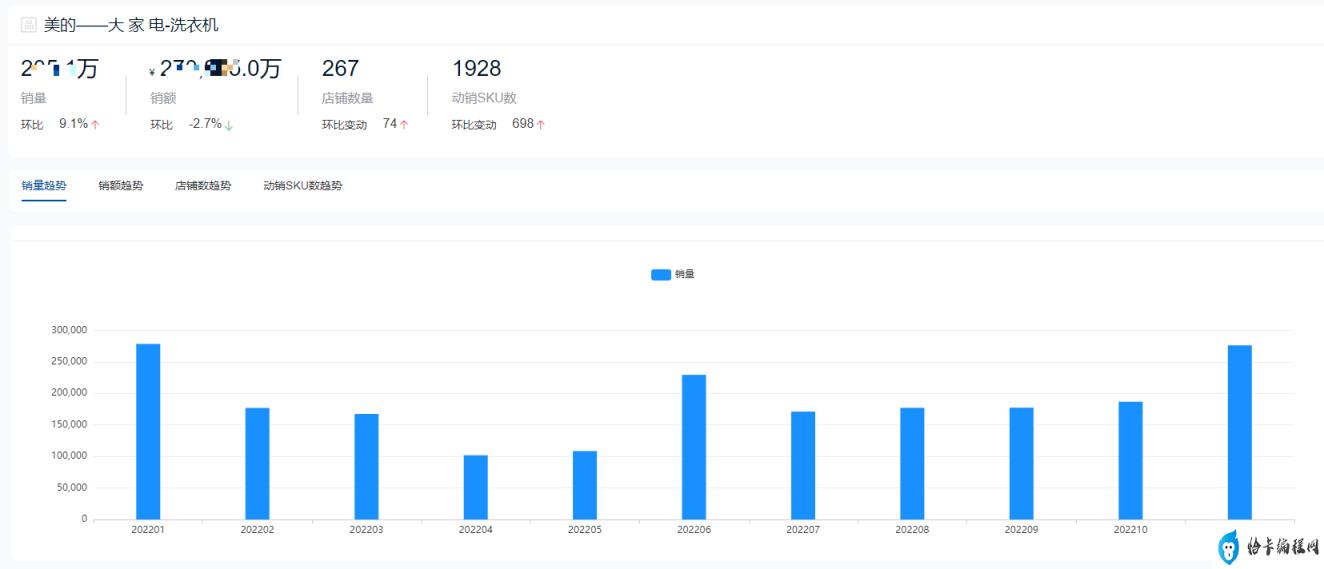The image size is (1324, 569).
Task: Select the 202205 sales bar
Action: [585, 485]
